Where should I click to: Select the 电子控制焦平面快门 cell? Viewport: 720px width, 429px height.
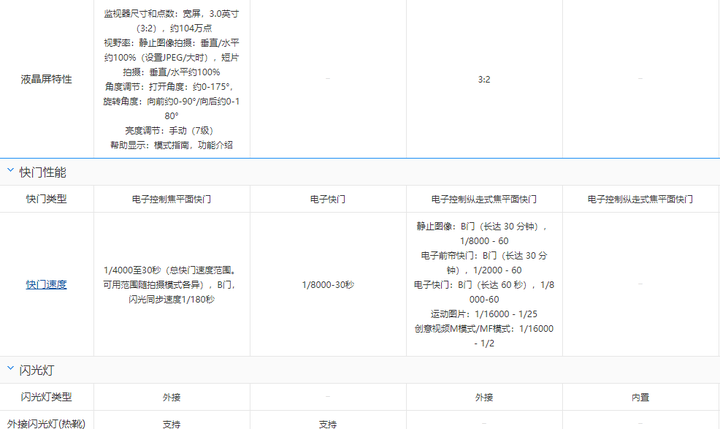point(172,199)
